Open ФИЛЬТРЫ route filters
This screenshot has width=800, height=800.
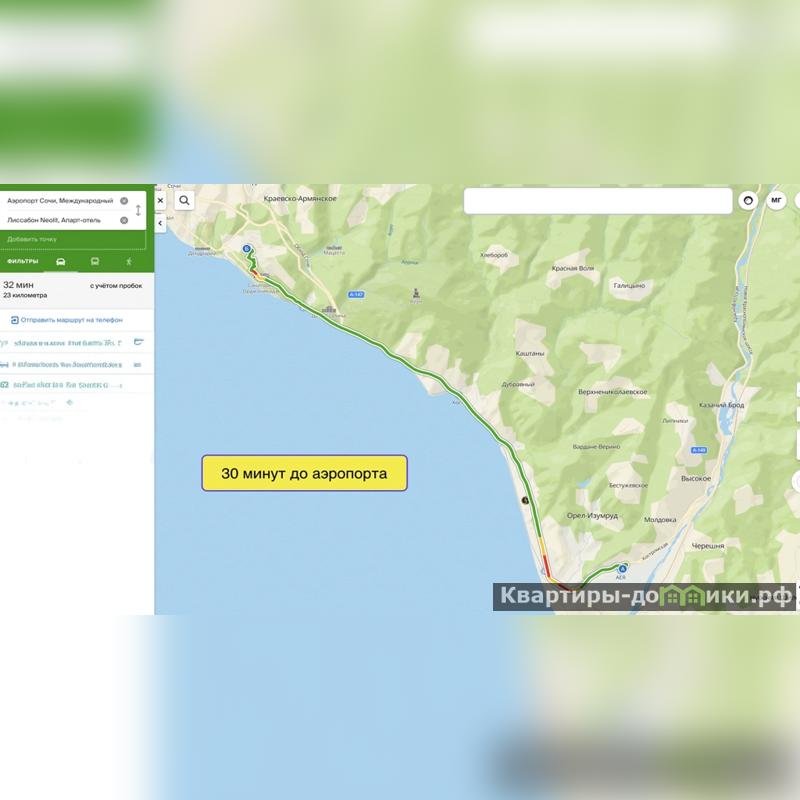tap(22, 262)
